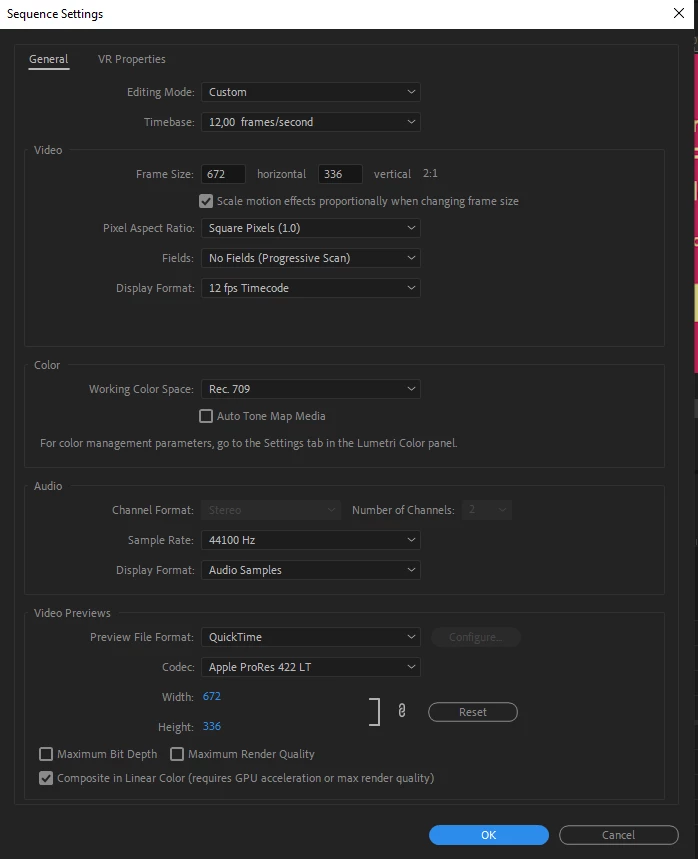The height and width of the screenshot is (859, 698).
Task: Open the Working Color Space dropdown
Action: click(x=311, y=389)
